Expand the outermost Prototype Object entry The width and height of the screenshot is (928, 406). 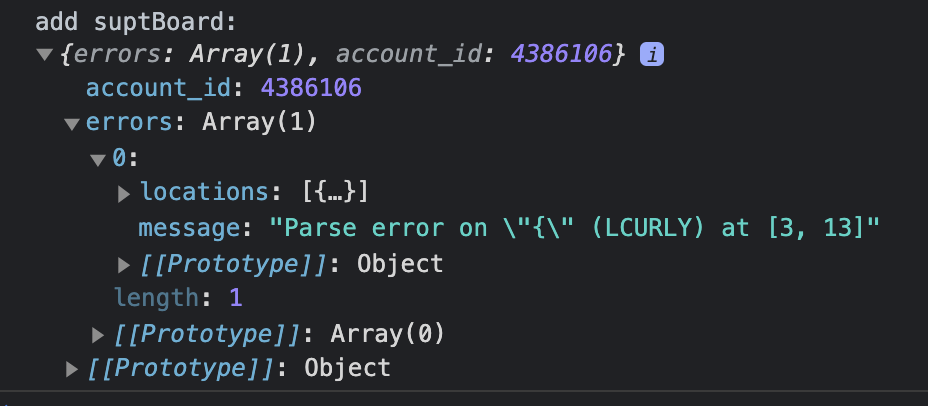[x=72, y=369]
